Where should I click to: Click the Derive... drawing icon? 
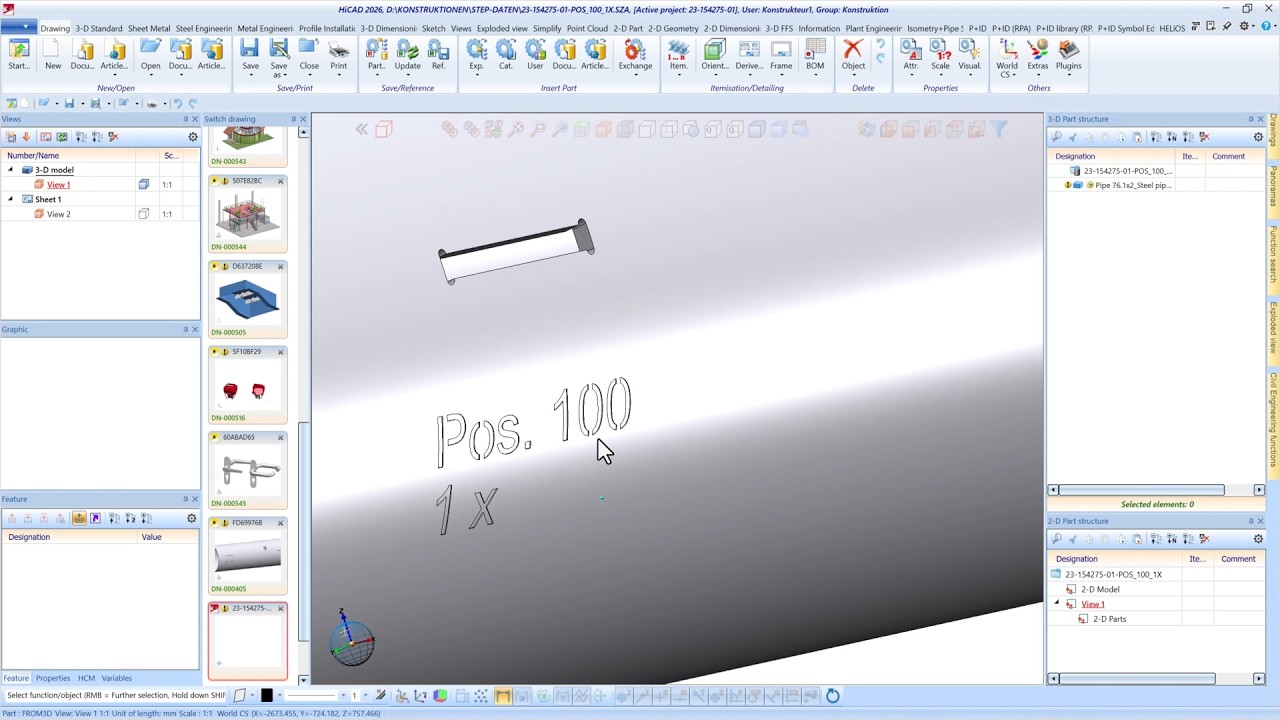coord(749,54)
